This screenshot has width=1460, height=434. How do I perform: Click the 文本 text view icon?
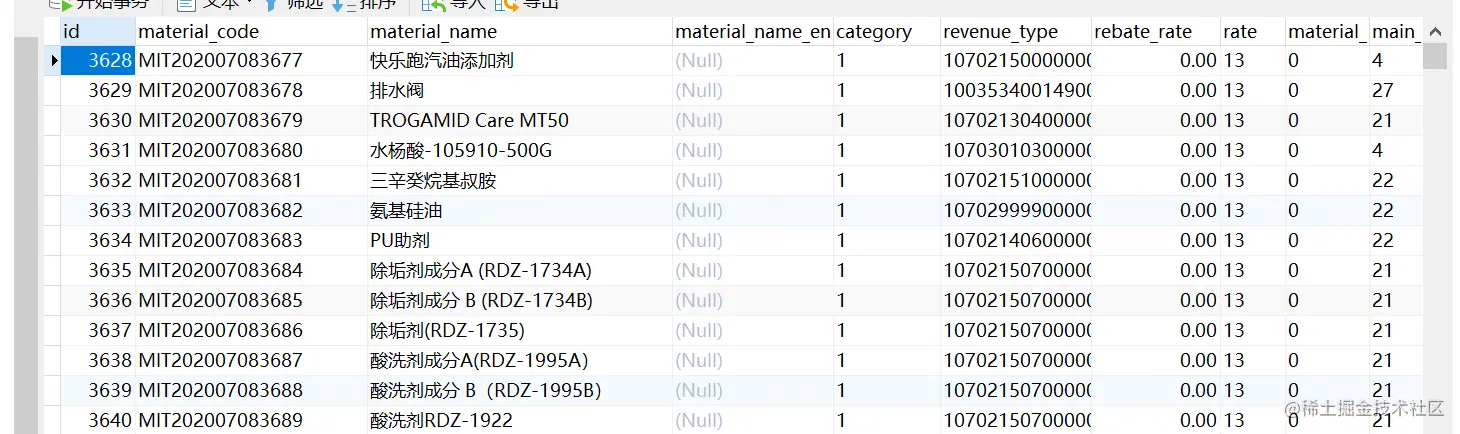(186, 4)
